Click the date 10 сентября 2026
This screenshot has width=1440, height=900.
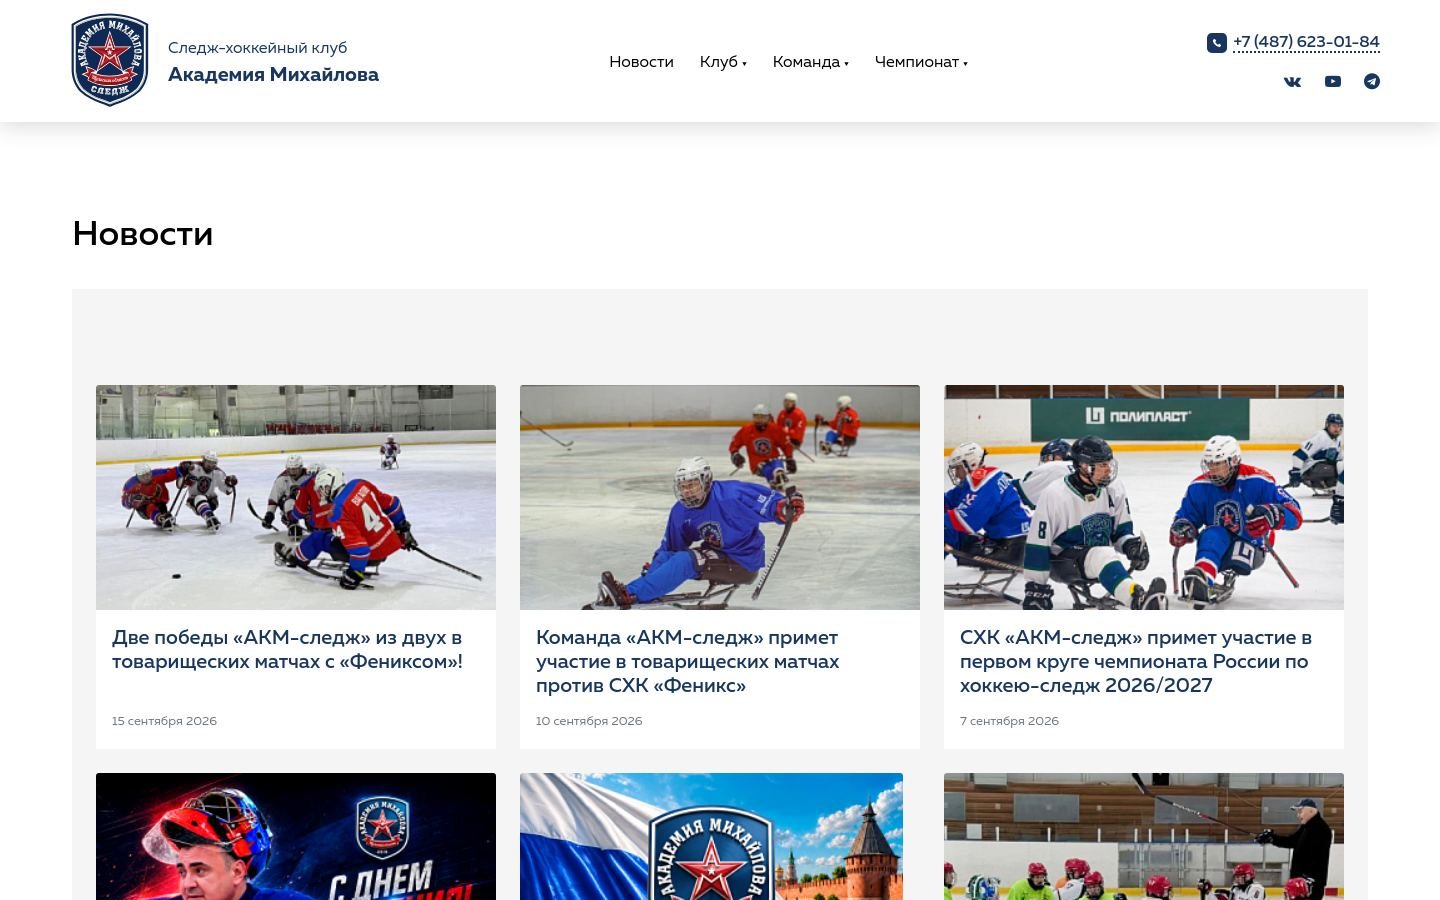click(589, 721)
